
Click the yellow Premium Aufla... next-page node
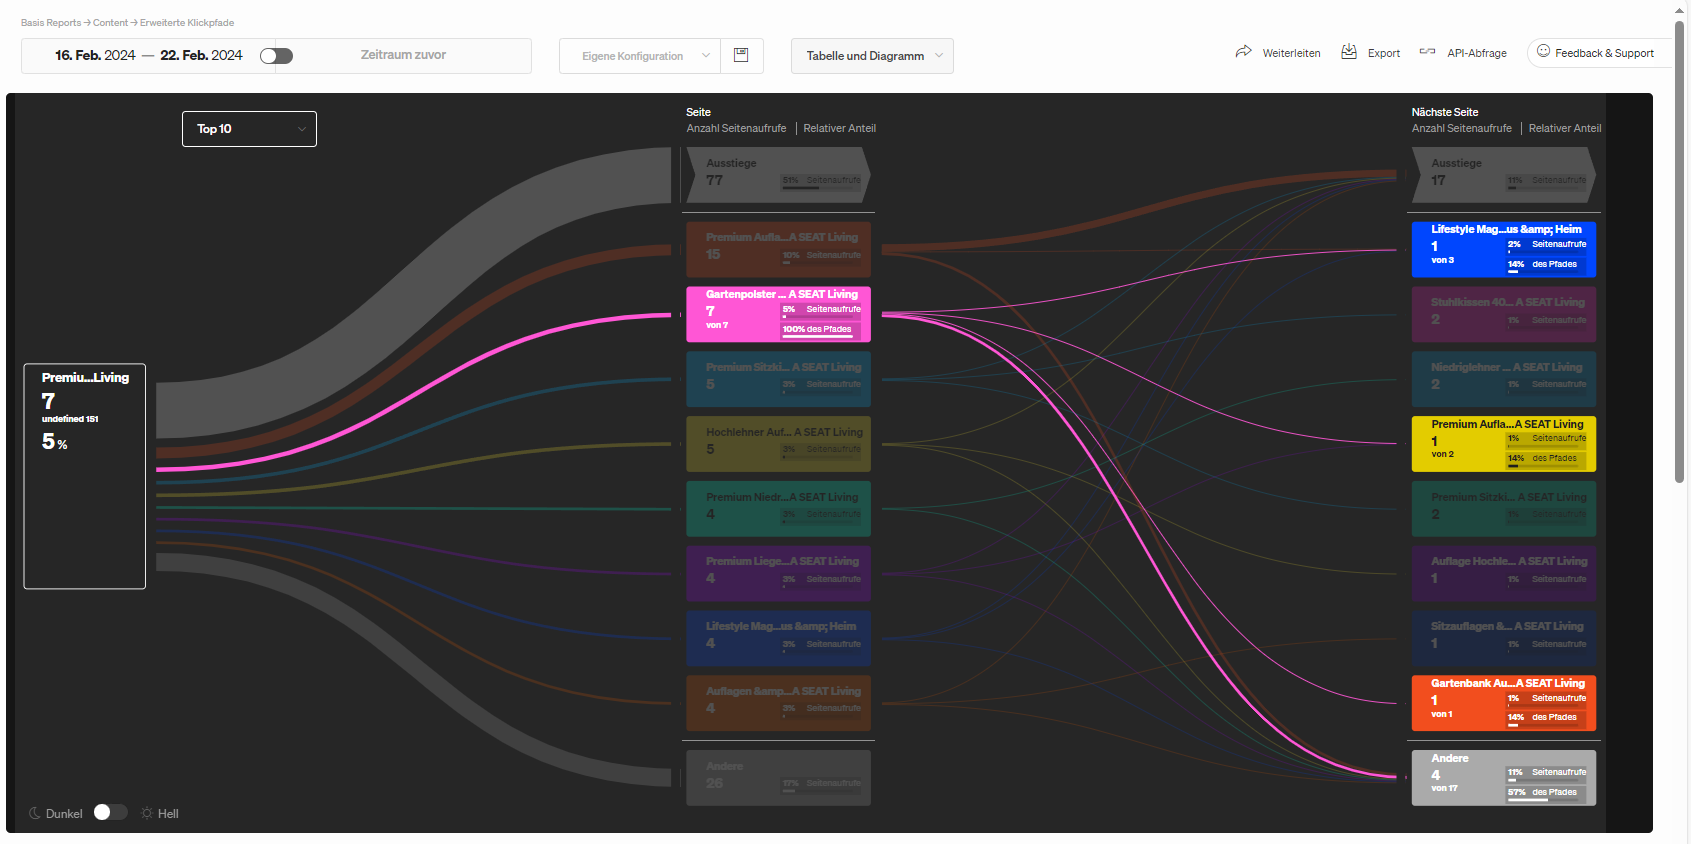coord(1503,444)
